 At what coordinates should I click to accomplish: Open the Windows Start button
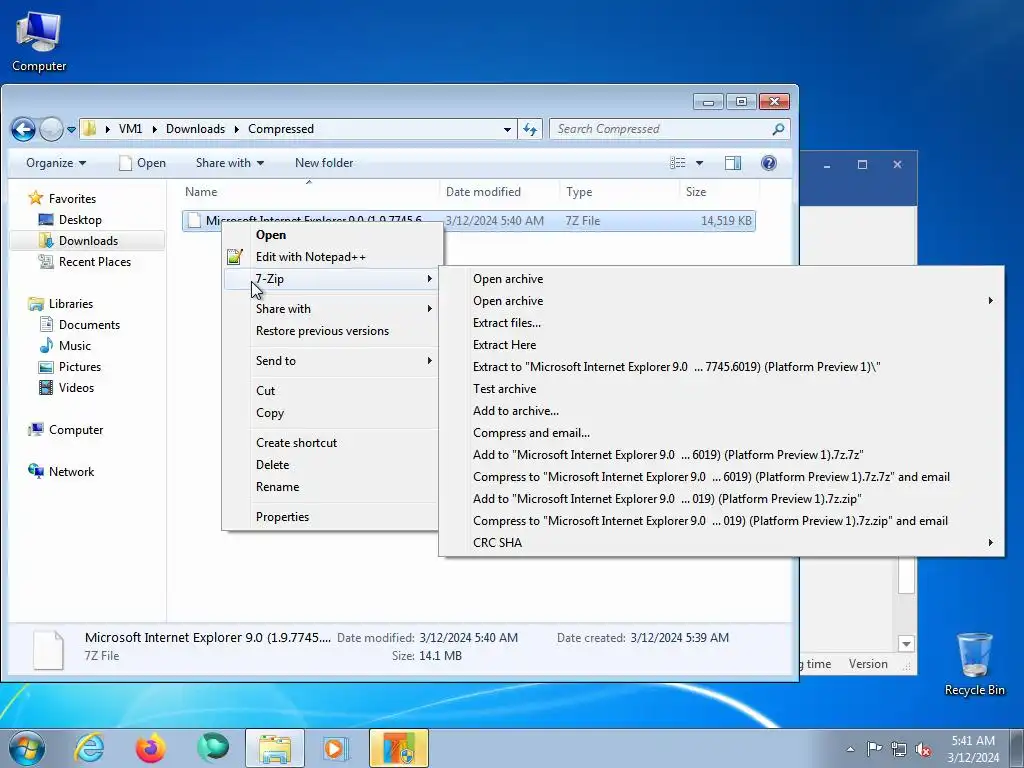tap(27, 748)
